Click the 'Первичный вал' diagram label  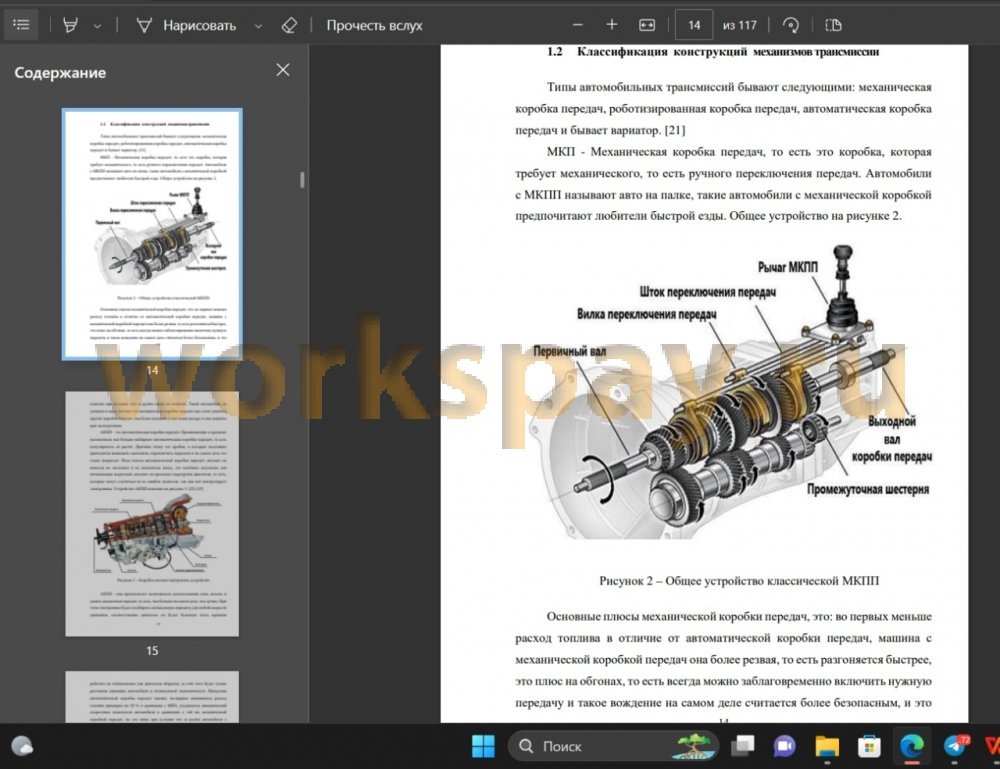pyautogui.click(x=570, y=351)
